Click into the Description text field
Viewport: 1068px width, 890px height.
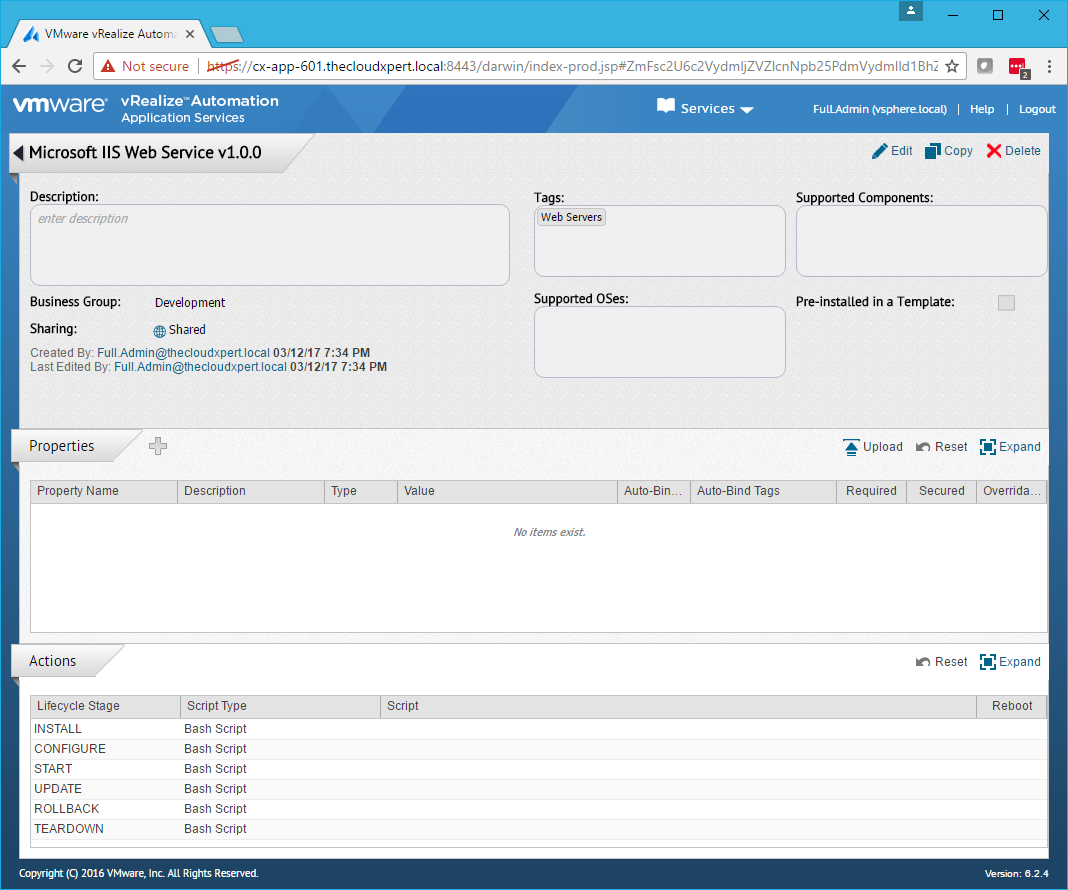click(x=270, y=245)
